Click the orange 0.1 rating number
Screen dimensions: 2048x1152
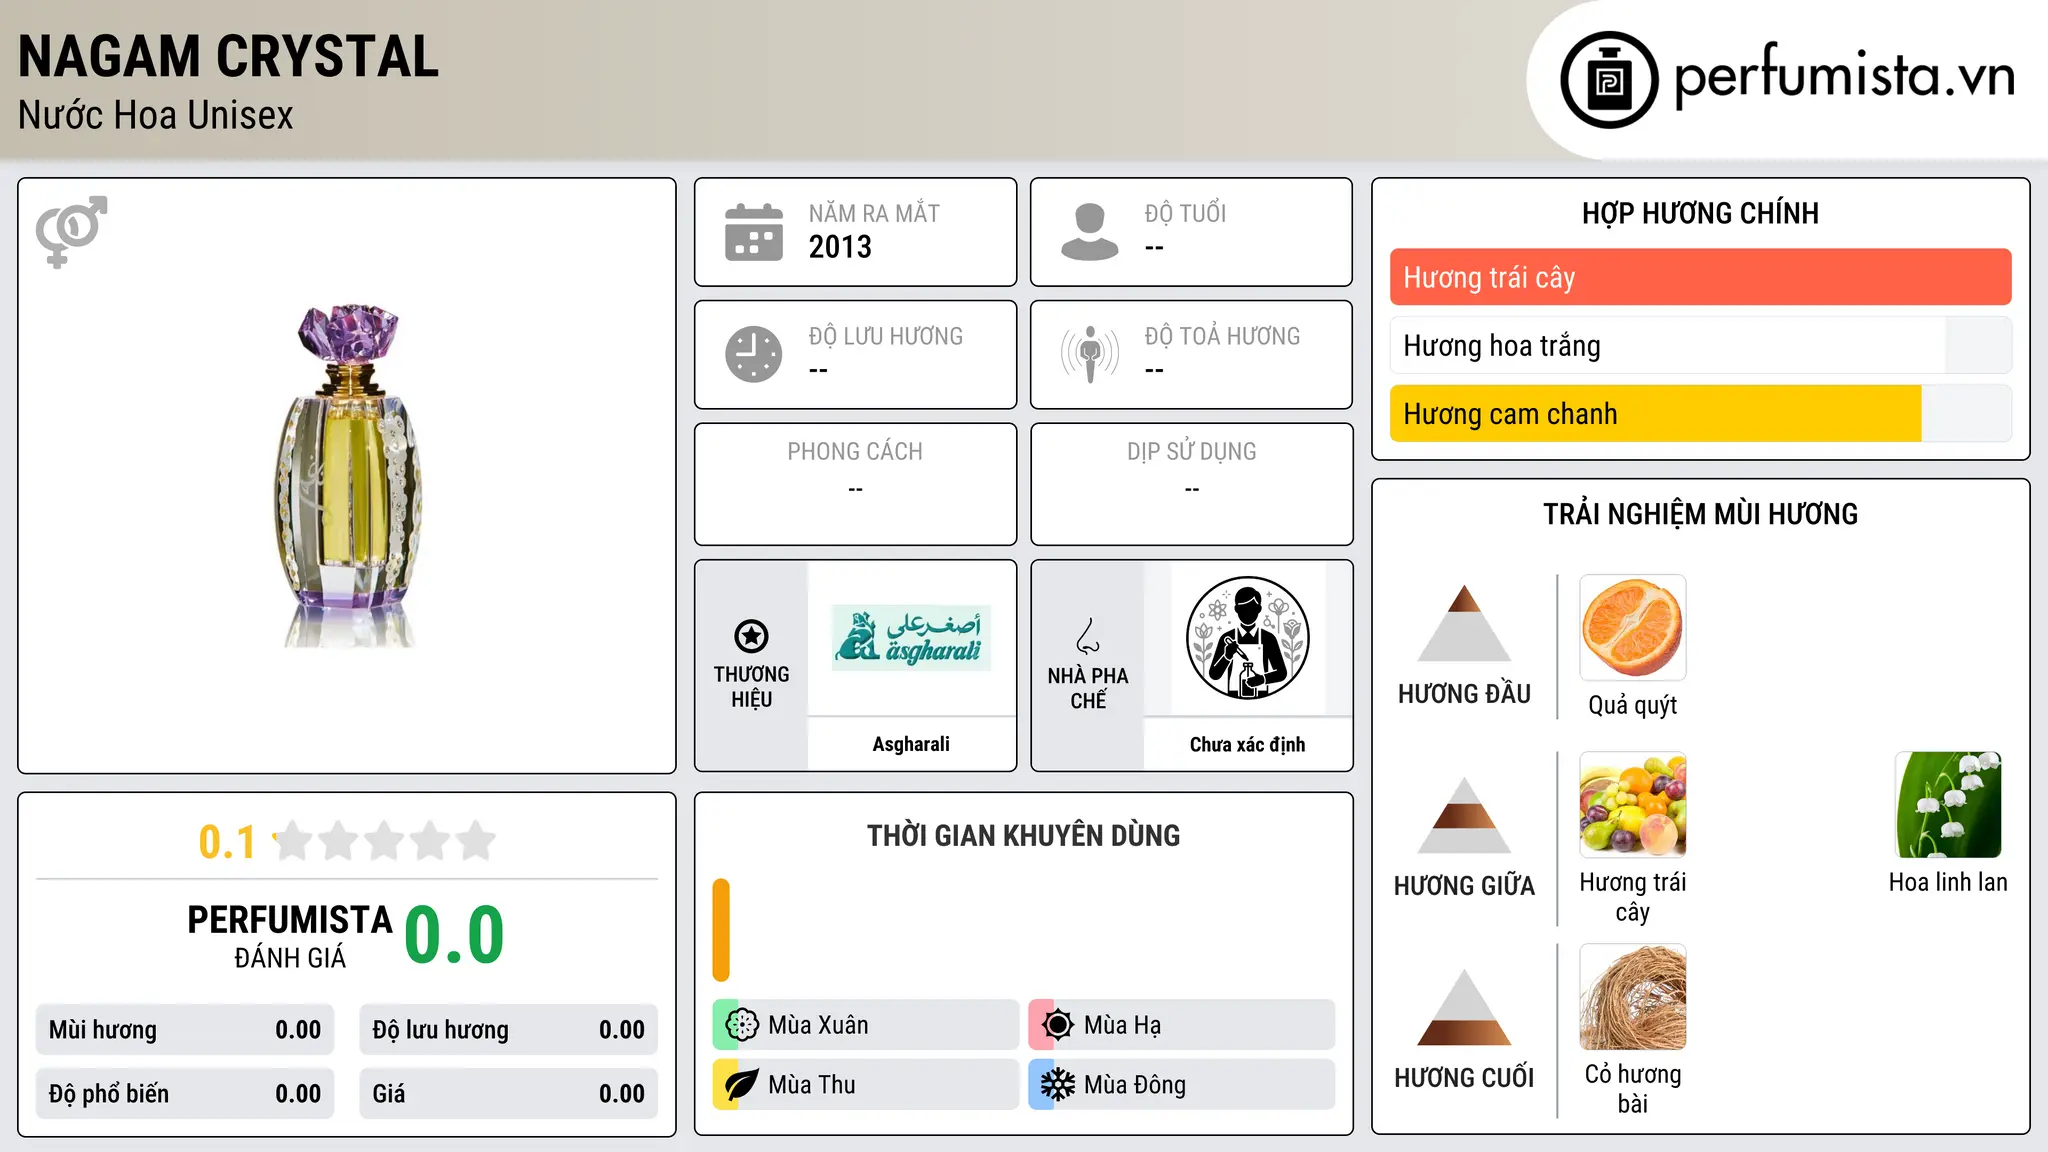click(227, 842)
